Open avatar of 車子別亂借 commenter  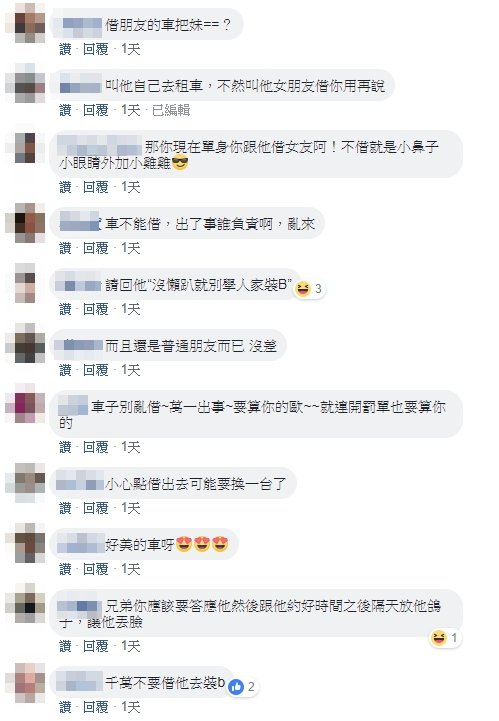pyautogui.click(x=25, y=403)
